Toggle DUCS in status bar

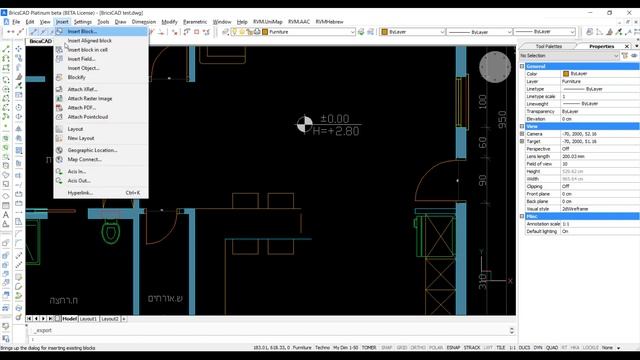tap(524, 348)
